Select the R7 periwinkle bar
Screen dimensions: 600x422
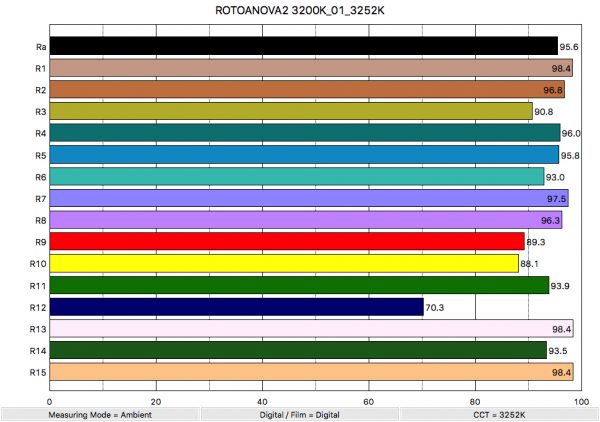click(309, 198)
